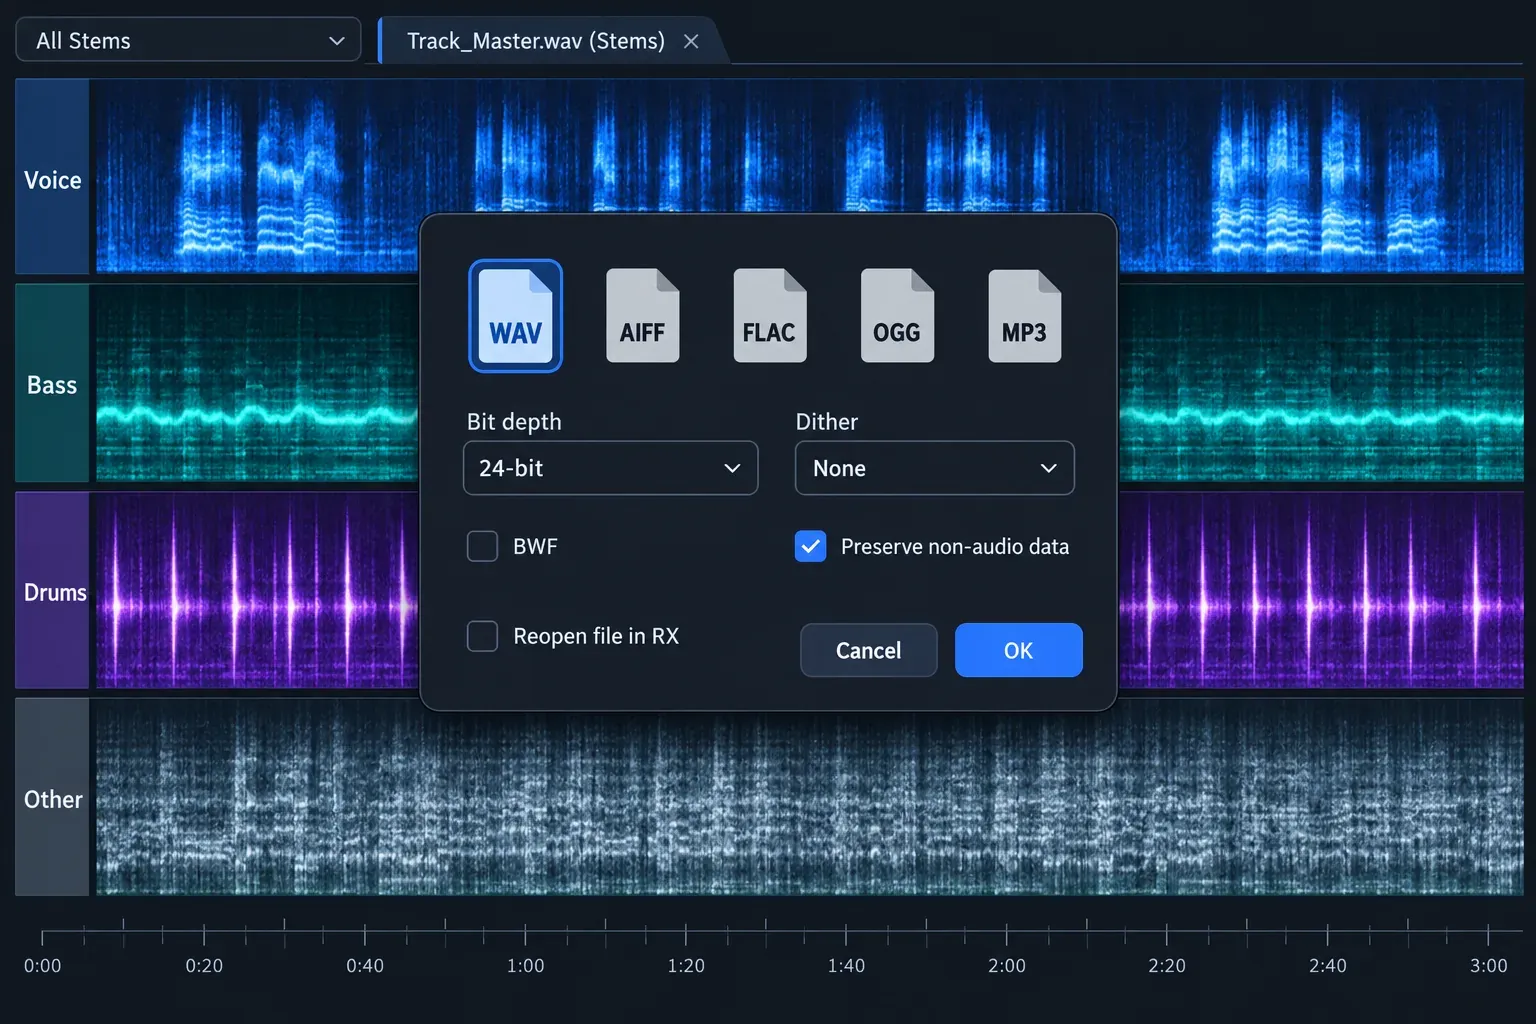The width and height of the screenshot is (1536, 1024).
Task: Select the OGG file format icon
Action: (897, 316)
